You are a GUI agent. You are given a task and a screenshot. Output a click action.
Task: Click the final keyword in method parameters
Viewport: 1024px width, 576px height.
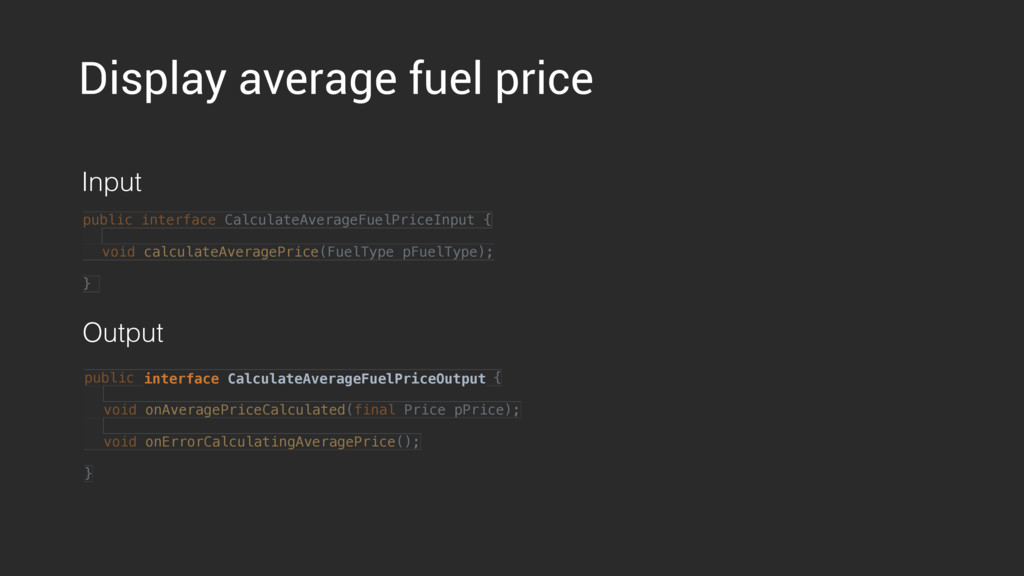pyautogui.click(x=375, y=410)
